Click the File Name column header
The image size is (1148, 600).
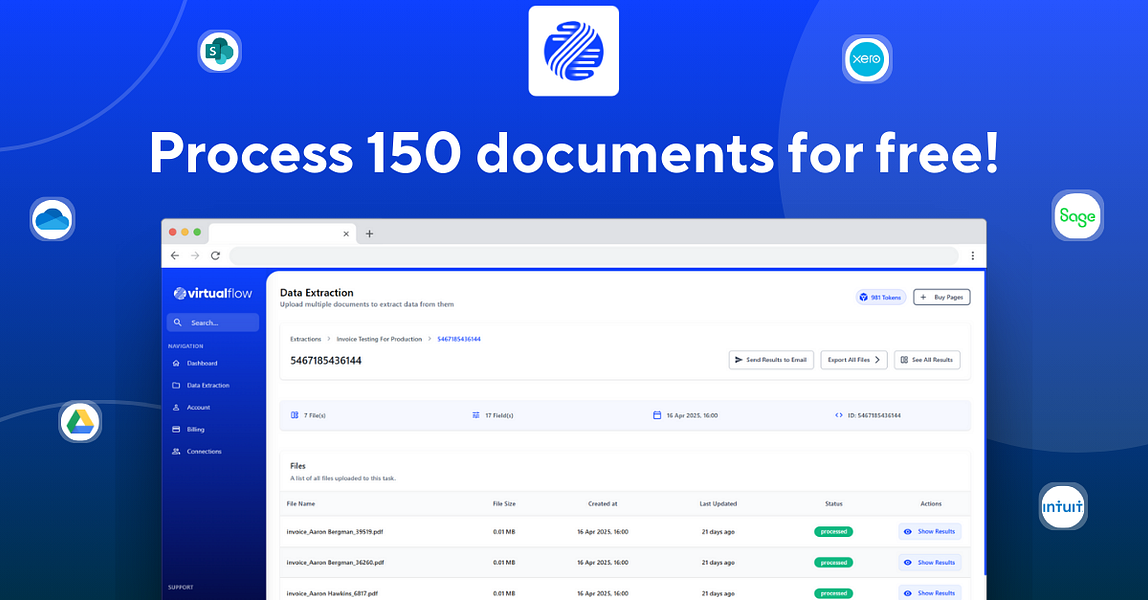(301, 503)
